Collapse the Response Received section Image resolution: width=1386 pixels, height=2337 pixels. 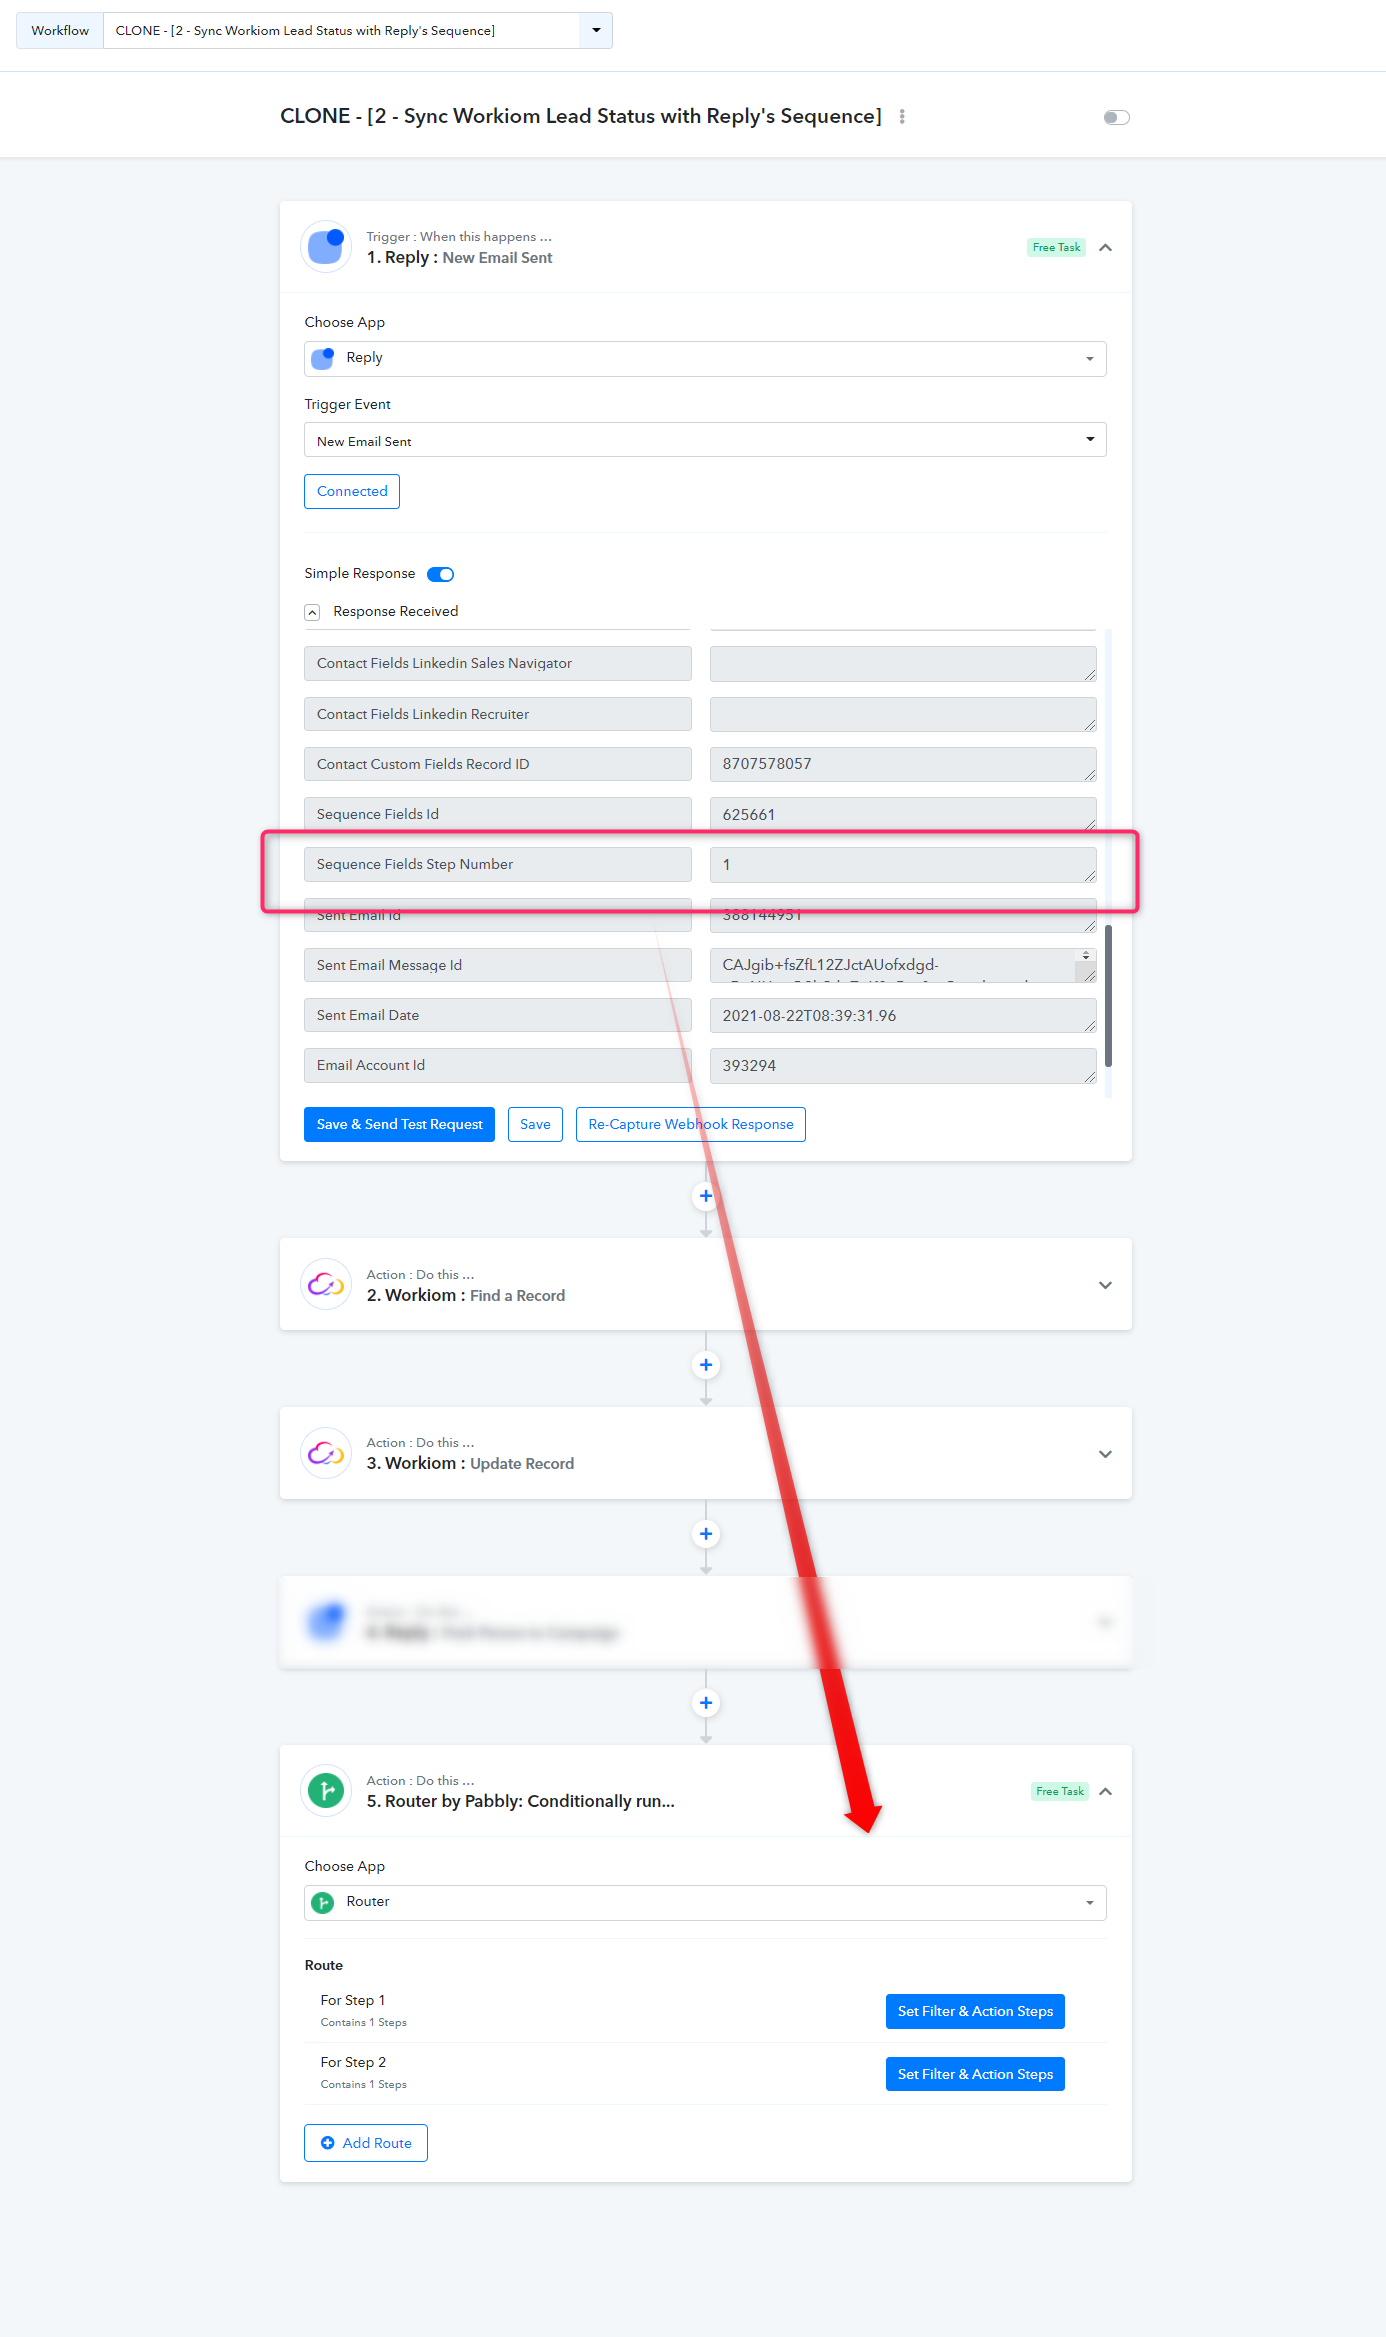coord(312,612)
